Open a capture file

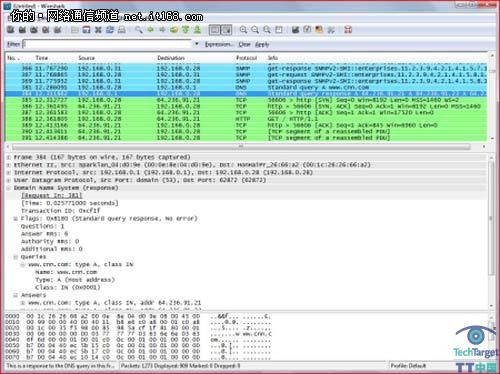point(75,30)
